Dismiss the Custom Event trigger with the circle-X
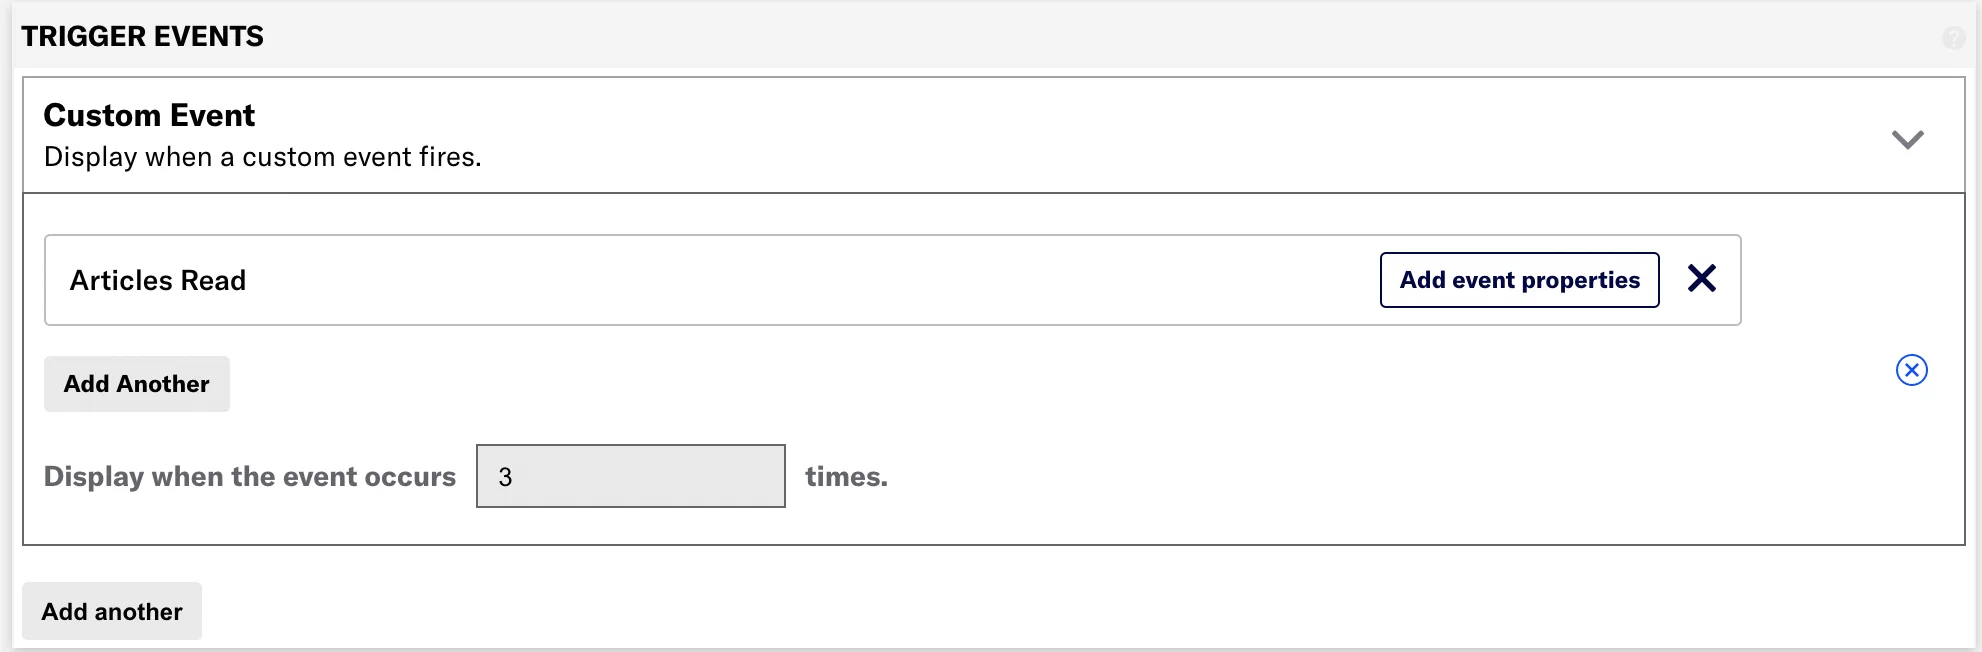Image resolution: width=1982 pixels, height=652 pixels. tap(1913, 370)
